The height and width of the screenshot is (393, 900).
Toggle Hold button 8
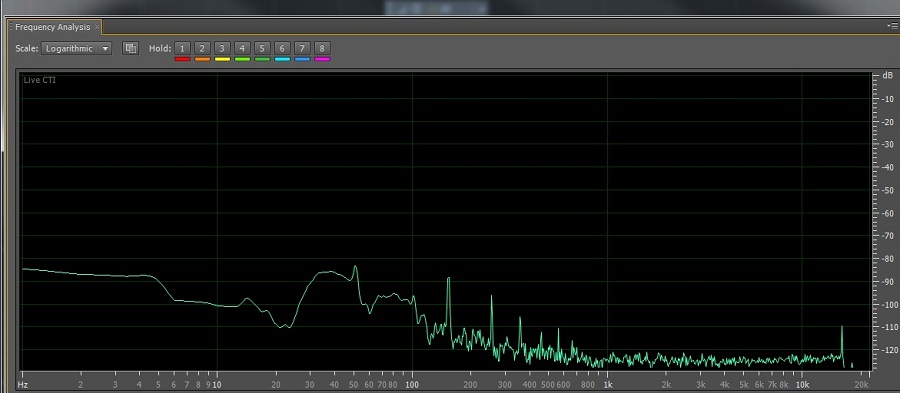(x=323, y=48)
